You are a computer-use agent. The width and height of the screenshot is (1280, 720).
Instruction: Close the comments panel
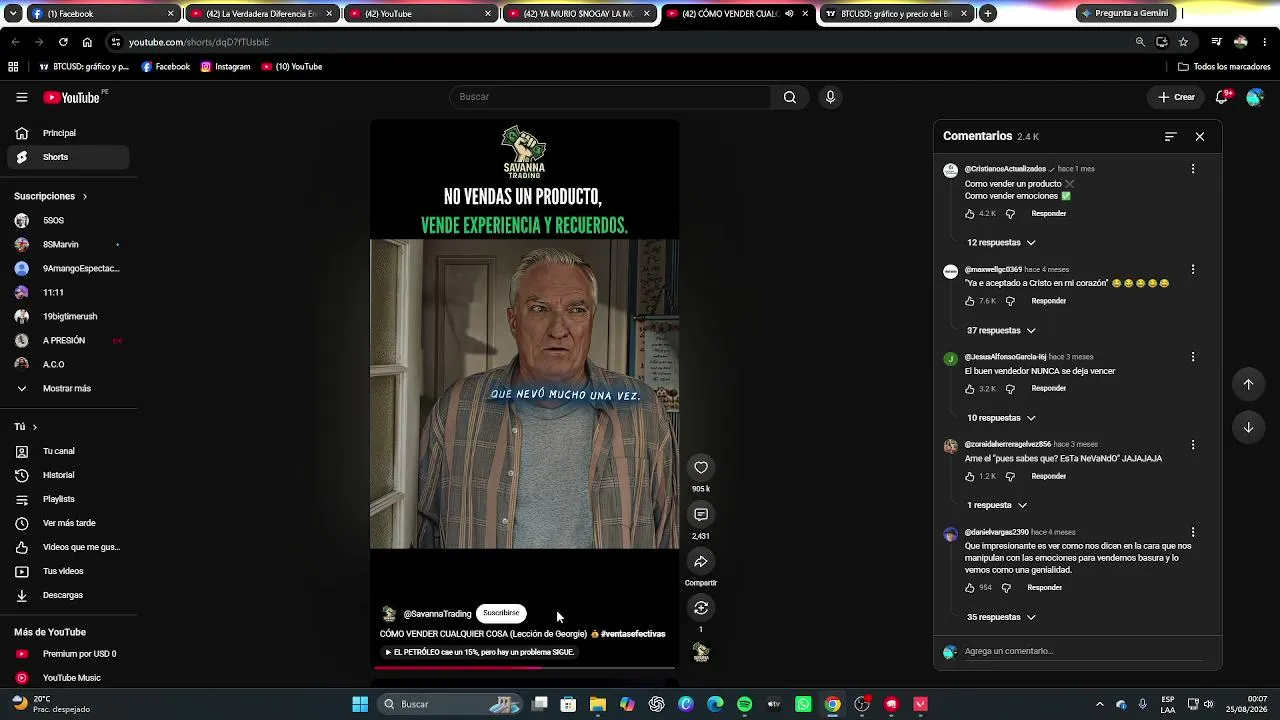click(1200, 136)
